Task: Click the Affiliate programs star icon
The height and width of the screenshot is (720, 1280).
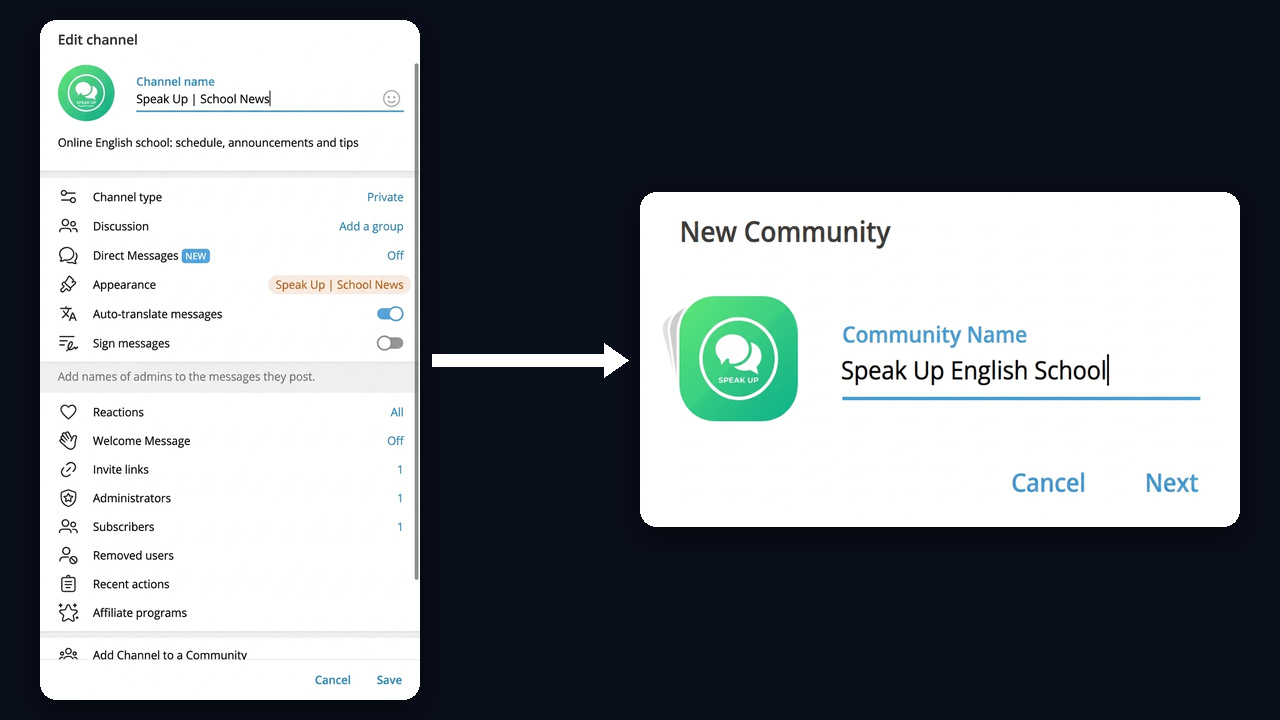Action: (x=68, y=613)
